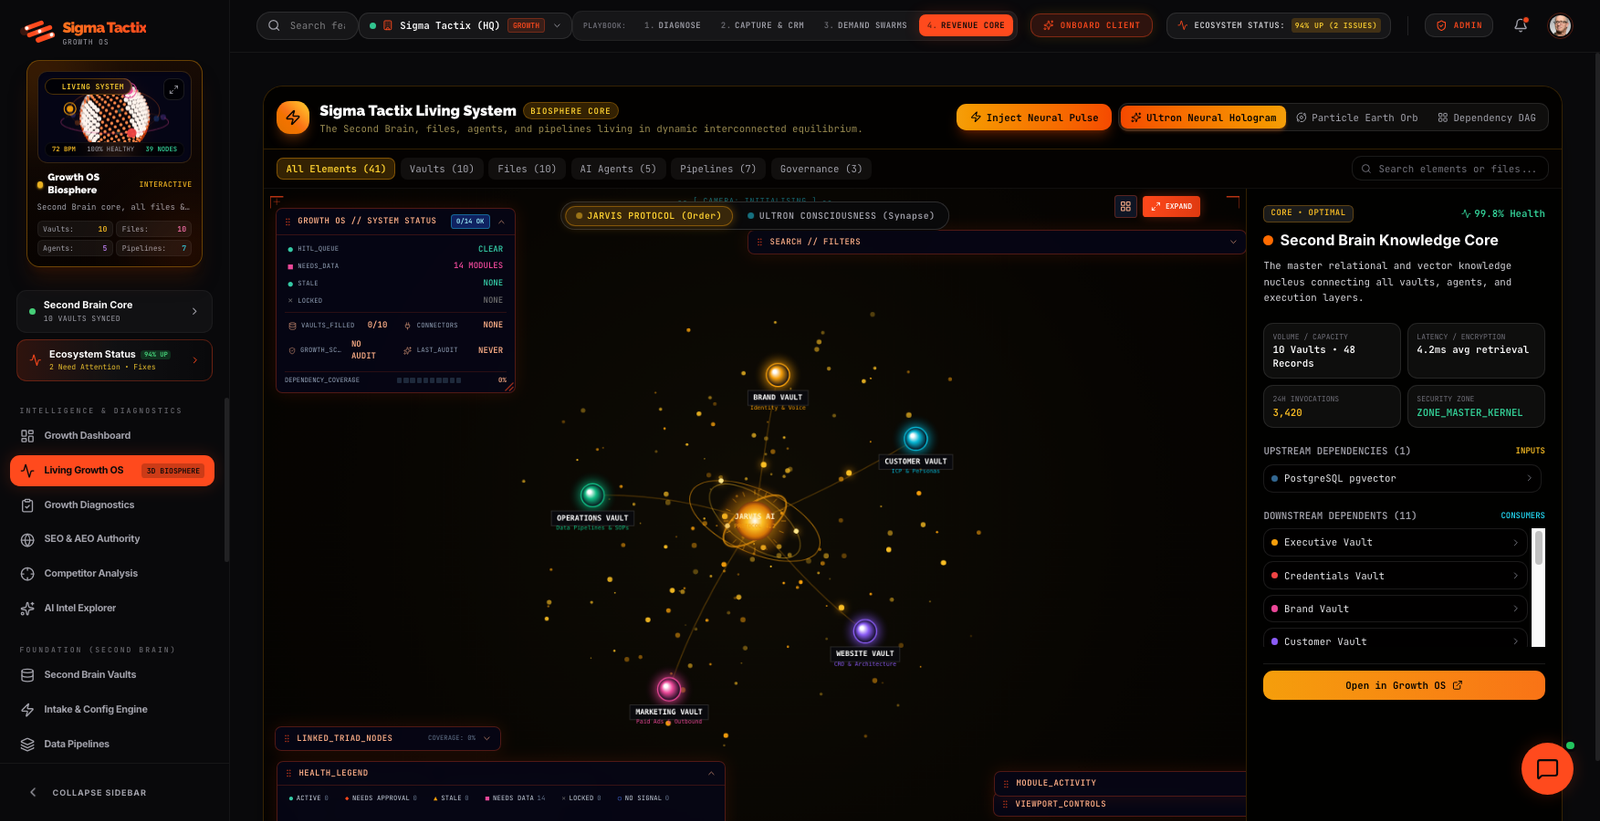The width and height of the screenshot is (1600, 821).
Task: Collapse the Health_Legend panel
Action: pyautogui.click(x=711, y=773)
